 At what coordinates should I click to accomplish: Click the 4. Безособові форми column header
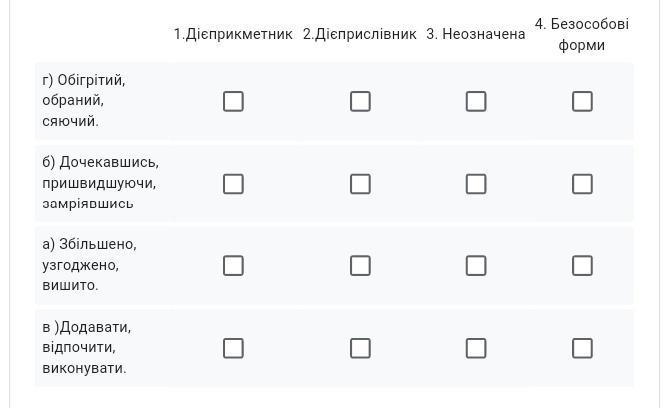click(x=582, y=34)
